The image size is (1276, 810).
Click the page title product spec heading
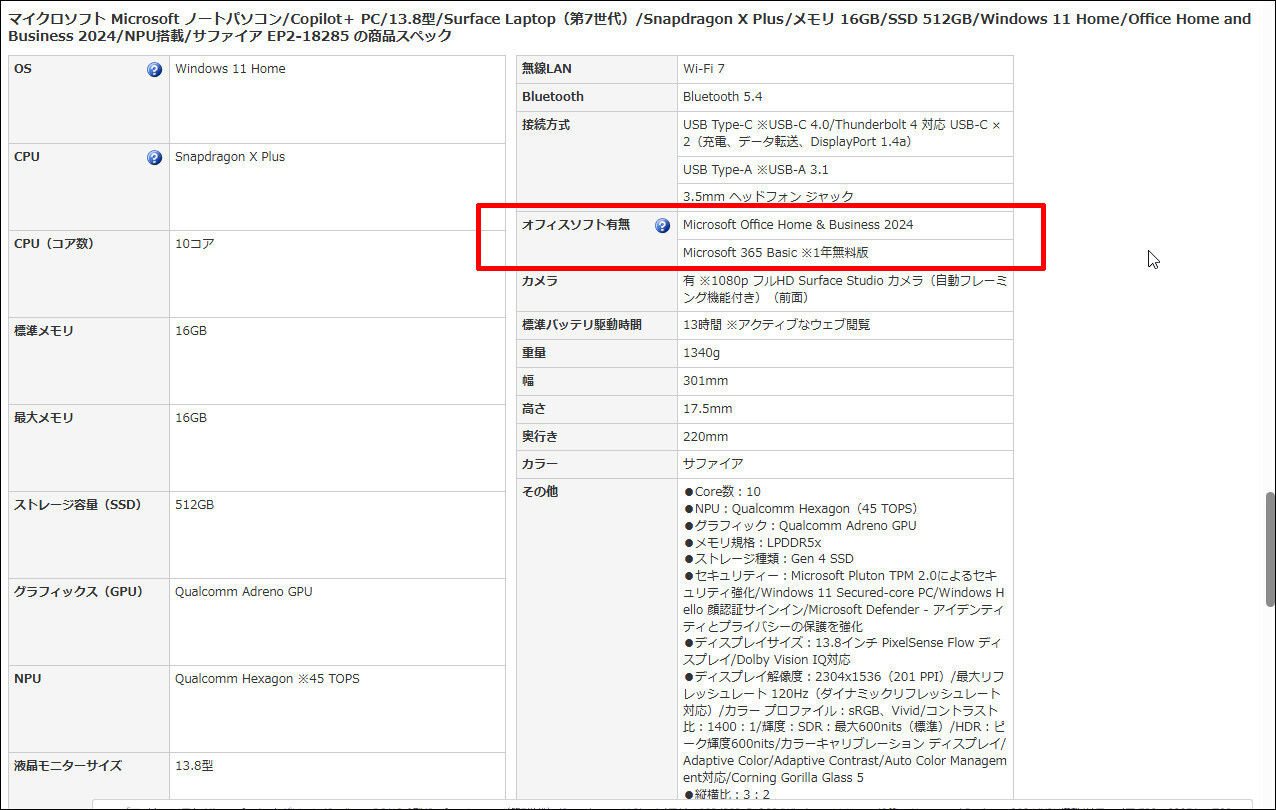pos(630,27)
